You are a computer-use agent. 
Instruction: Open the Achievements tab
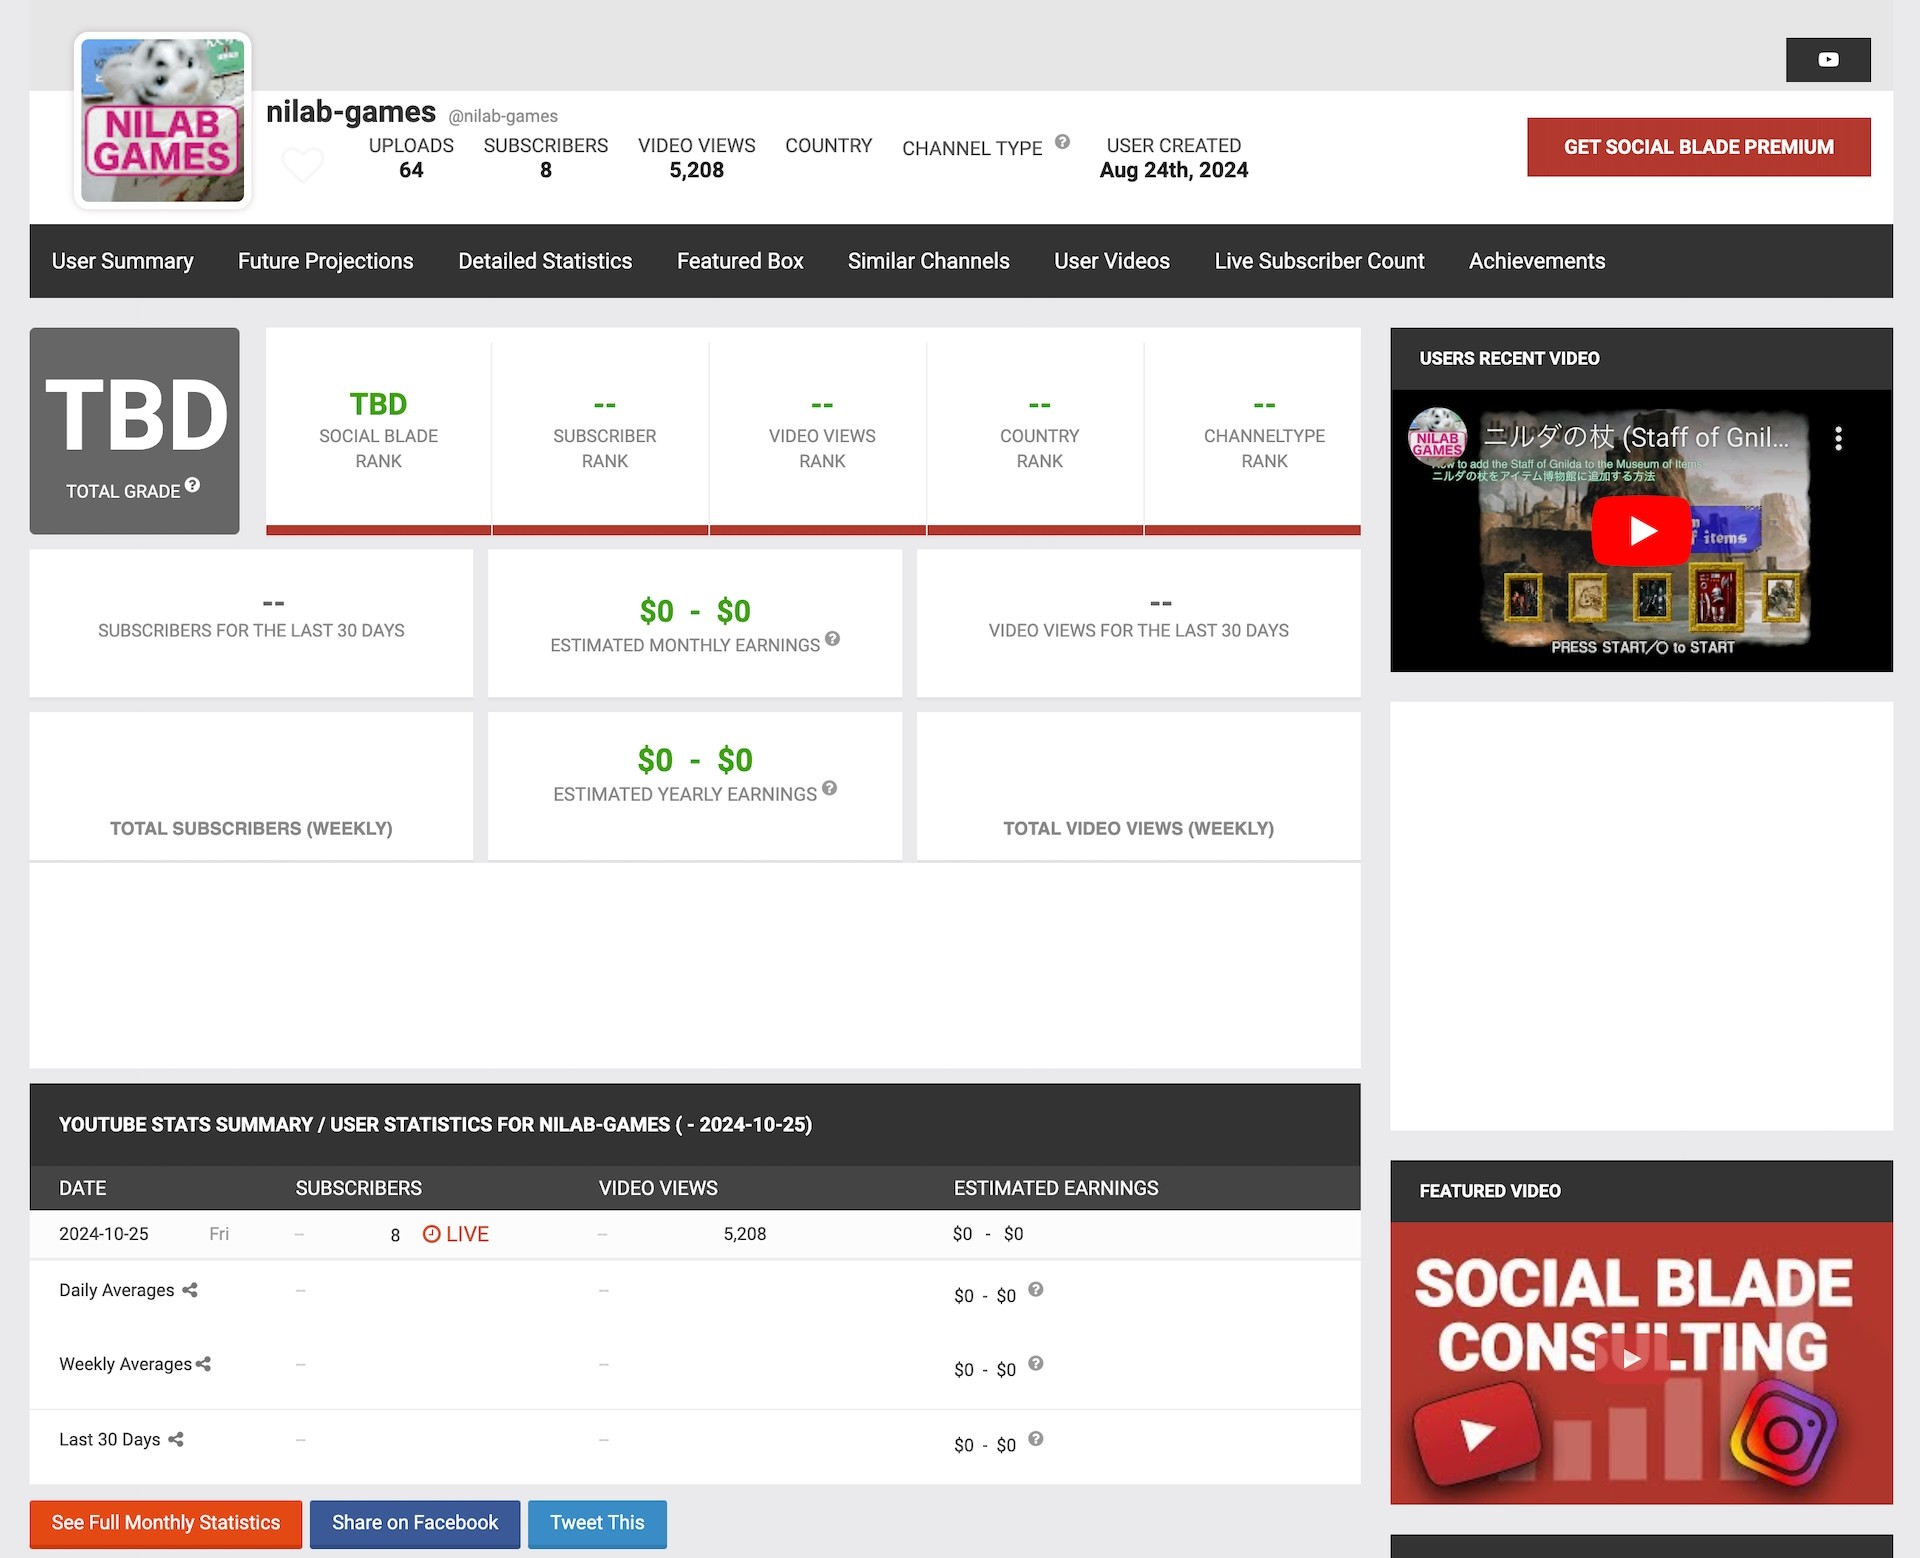(x=1537, y=261)
